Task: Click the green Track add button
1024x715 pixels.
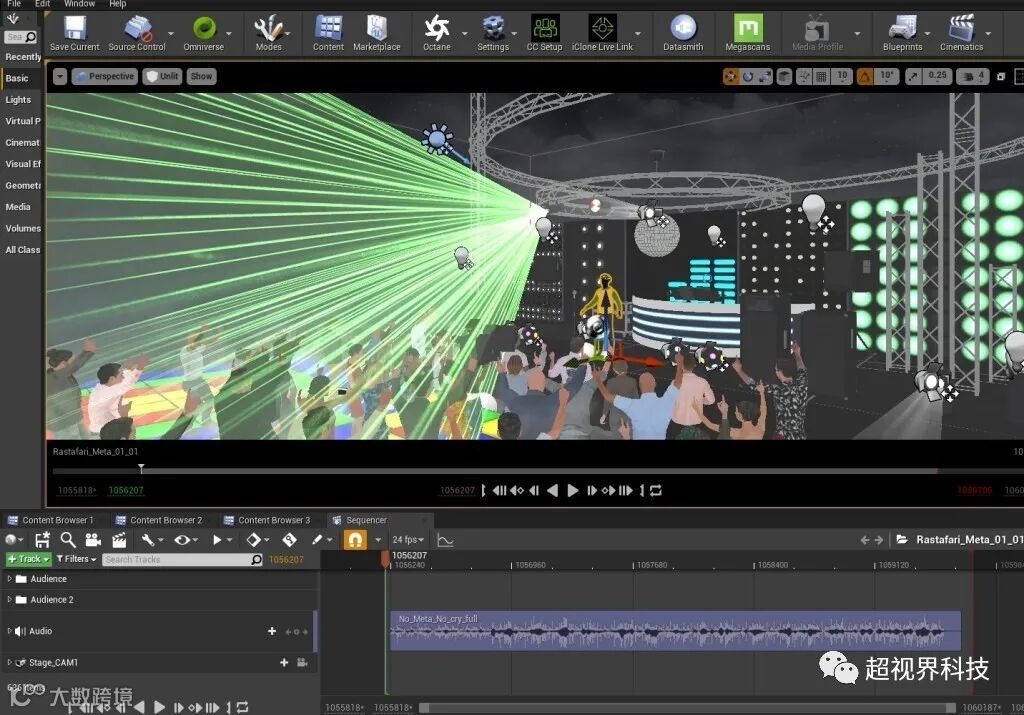Action: click(29, 559)
